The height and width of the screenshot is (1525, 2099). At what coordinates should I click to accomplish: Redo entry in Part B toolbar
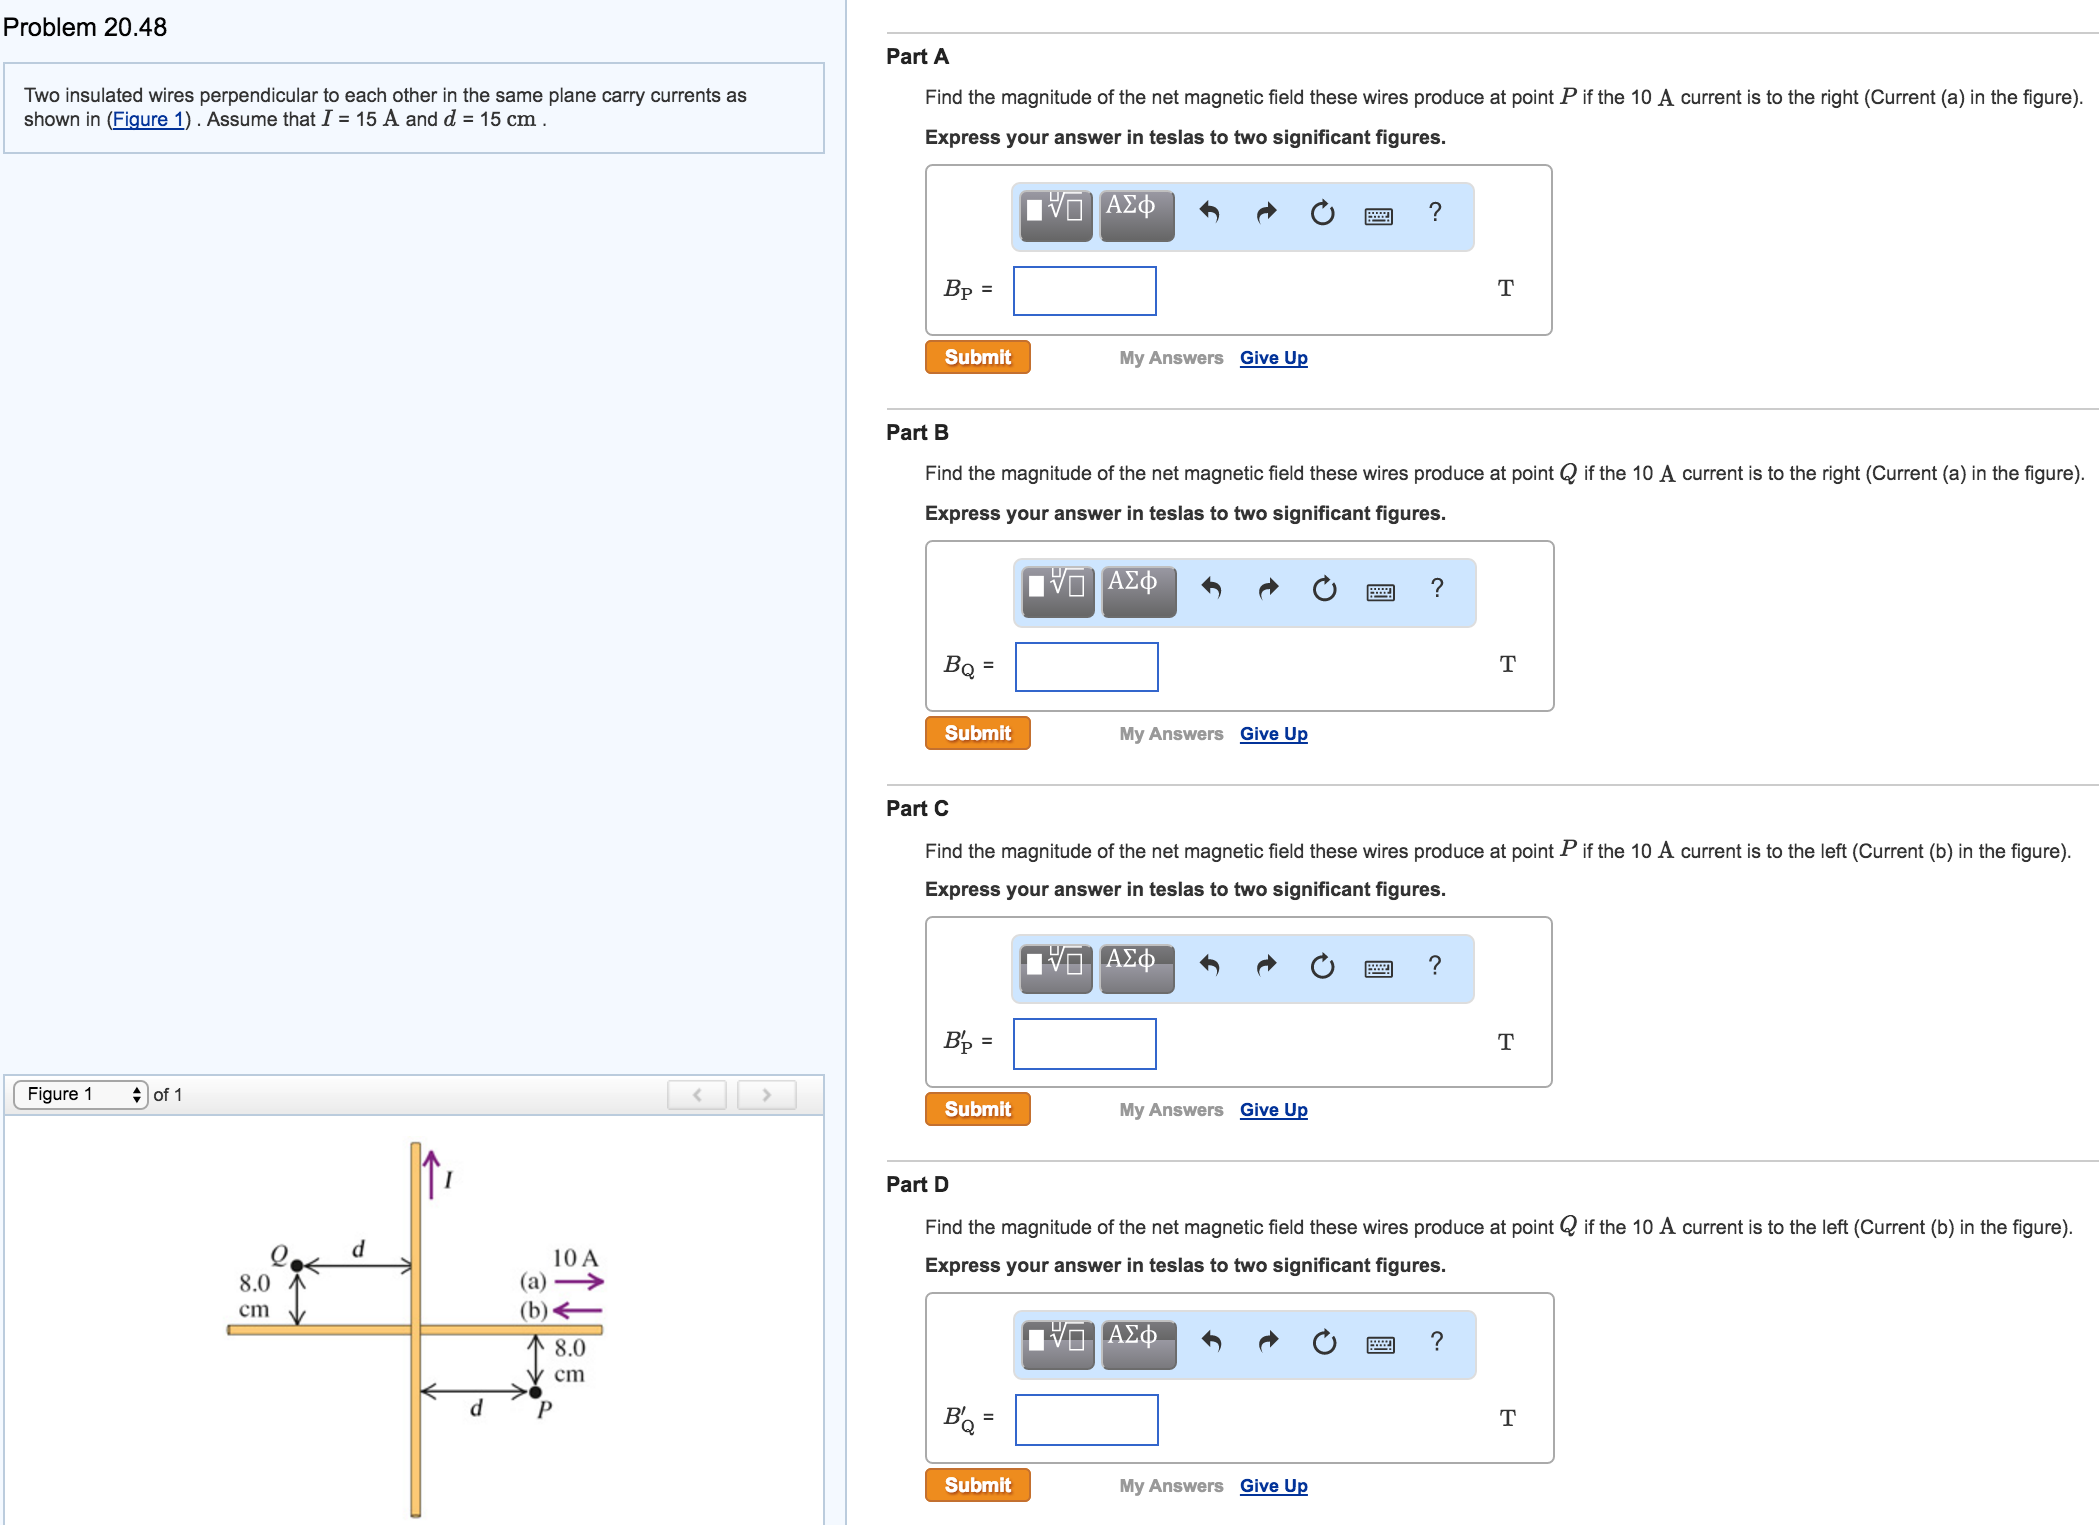pos(1268,588)
